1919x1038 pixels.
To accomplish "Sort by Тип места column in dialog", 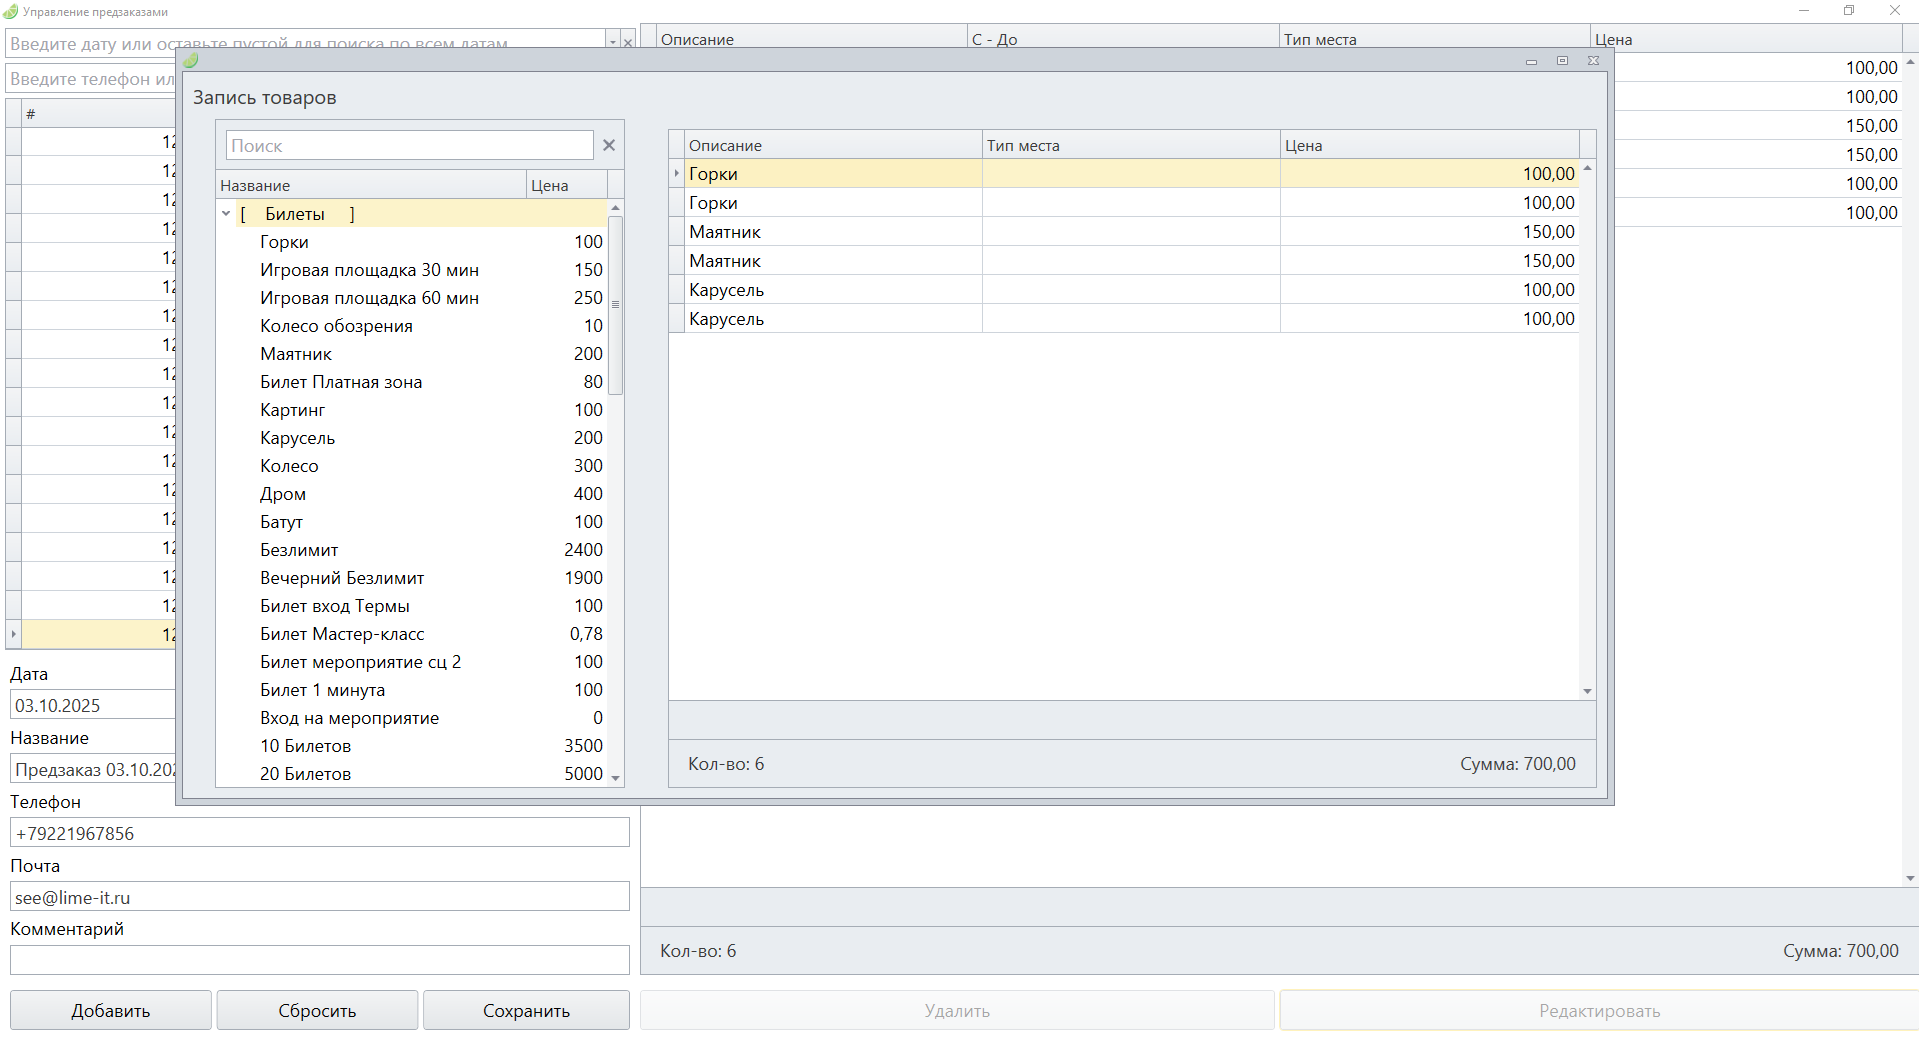I will 1130,145.
